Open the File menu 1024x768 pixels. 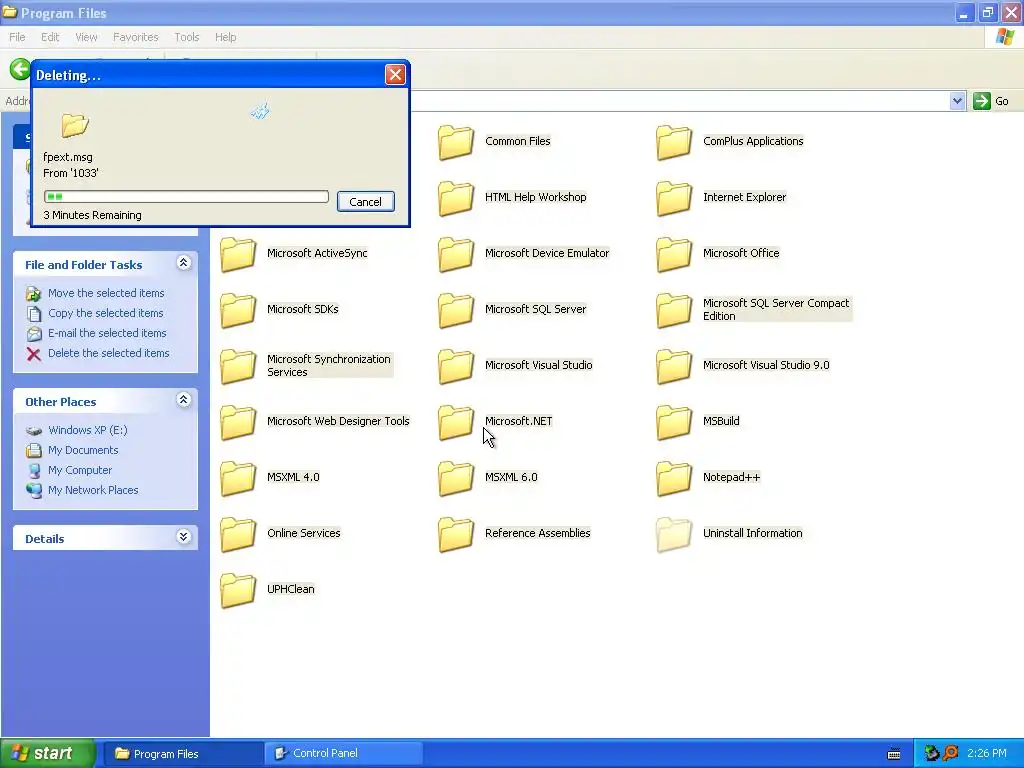[x=17, y=37]
